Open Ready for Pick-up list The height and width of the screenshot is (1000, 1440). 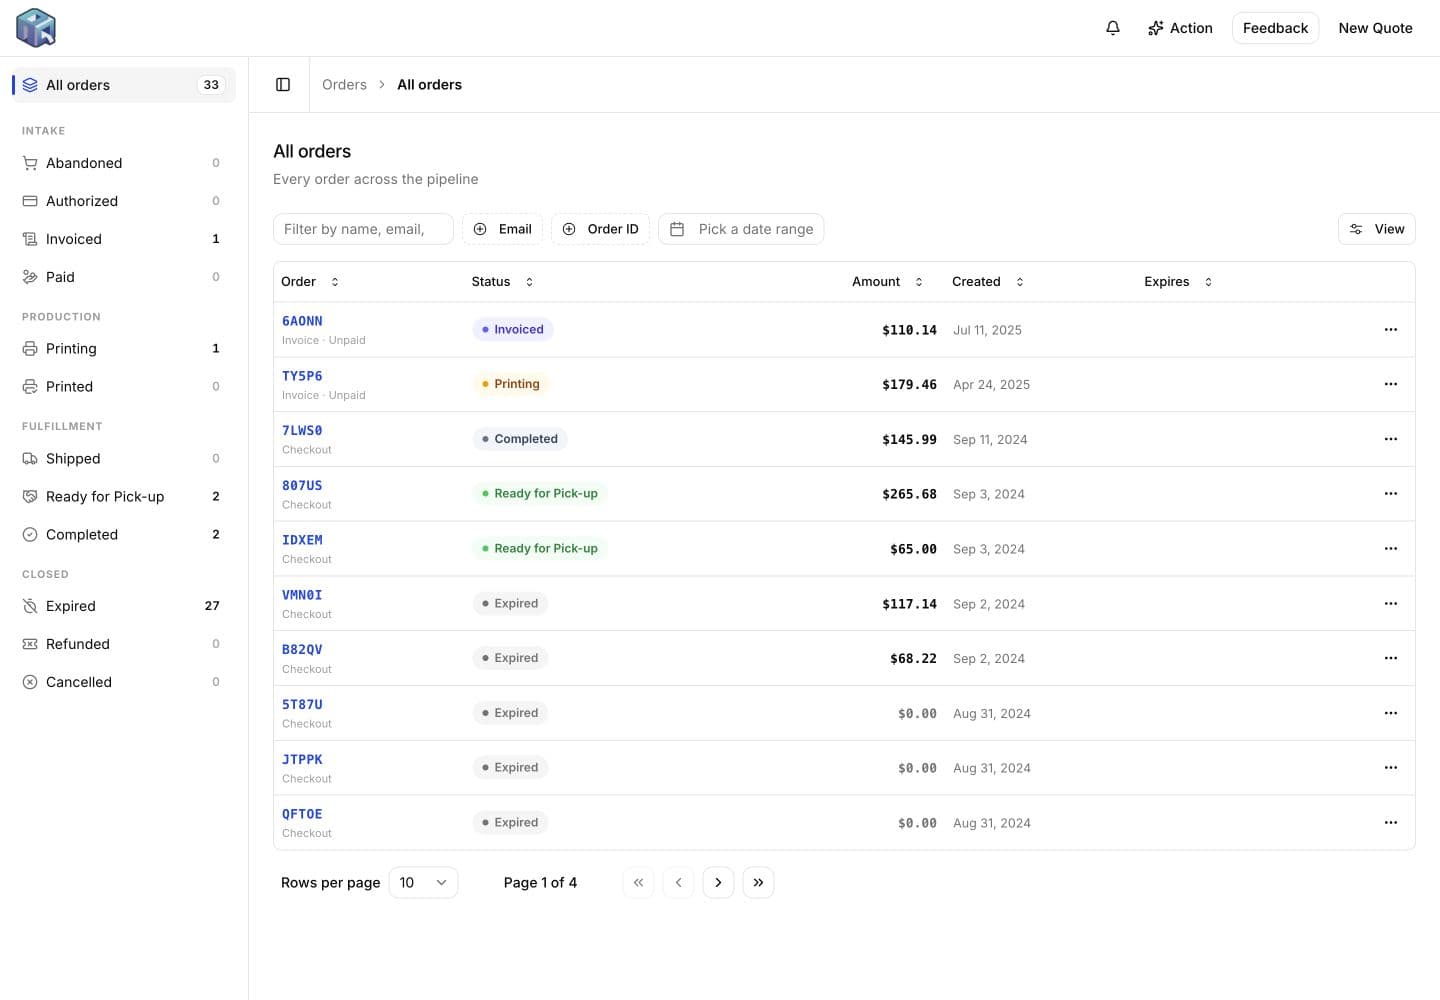pyautogui.click(x=124, y=497)
